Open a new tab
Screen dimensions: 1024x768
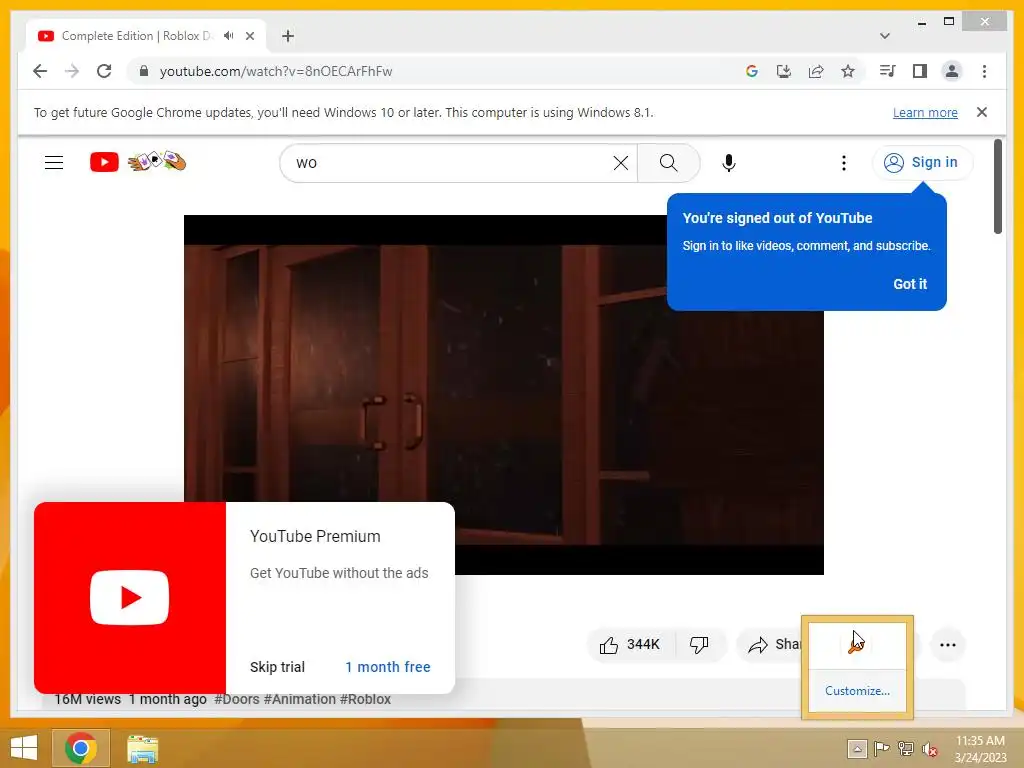288,36
